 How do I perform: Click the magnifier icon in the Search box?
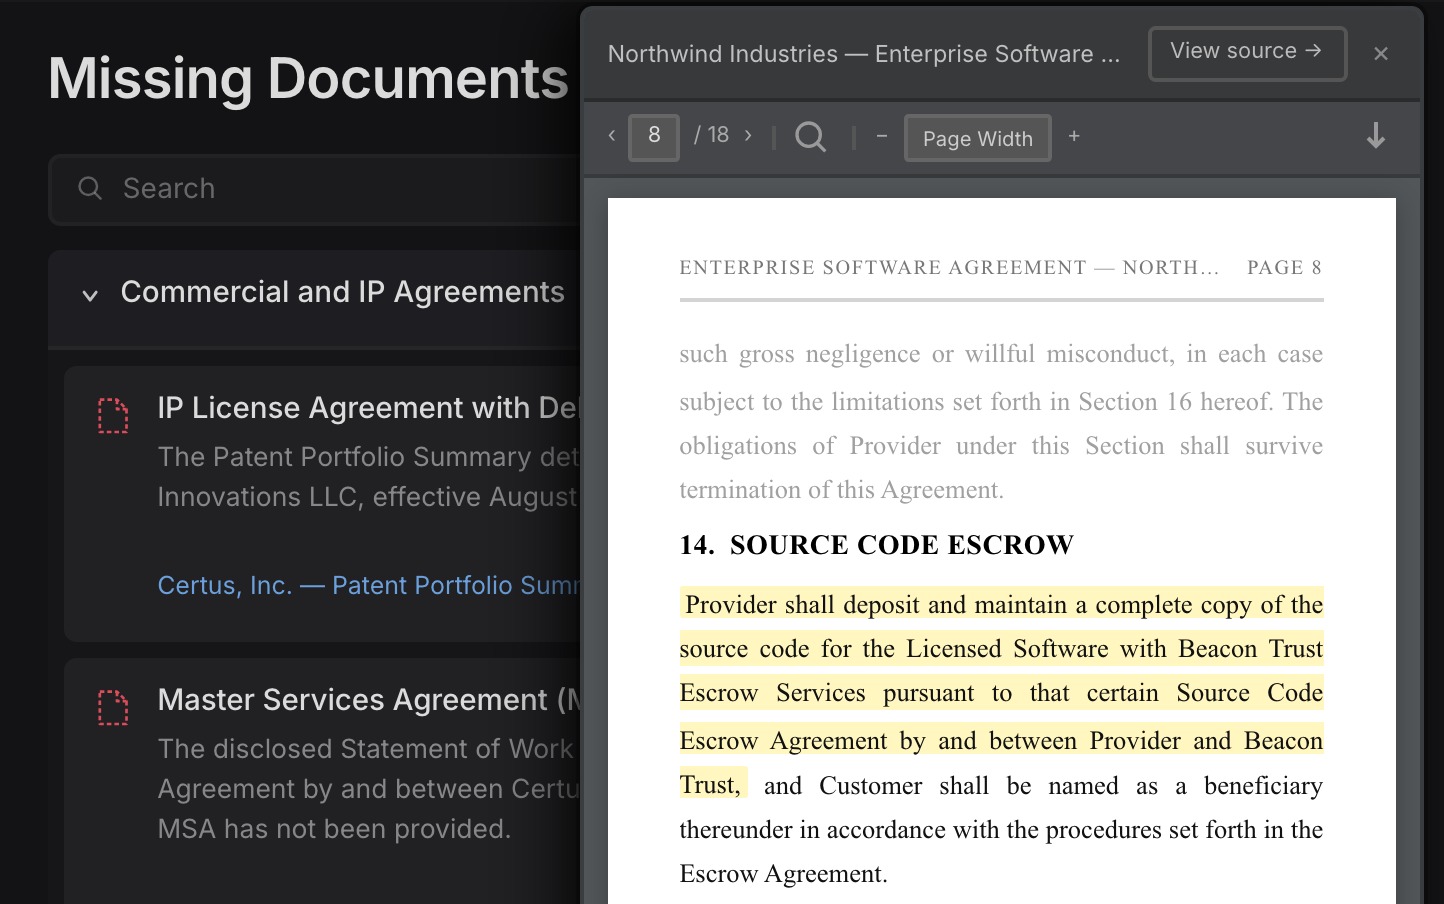[90, 188]
